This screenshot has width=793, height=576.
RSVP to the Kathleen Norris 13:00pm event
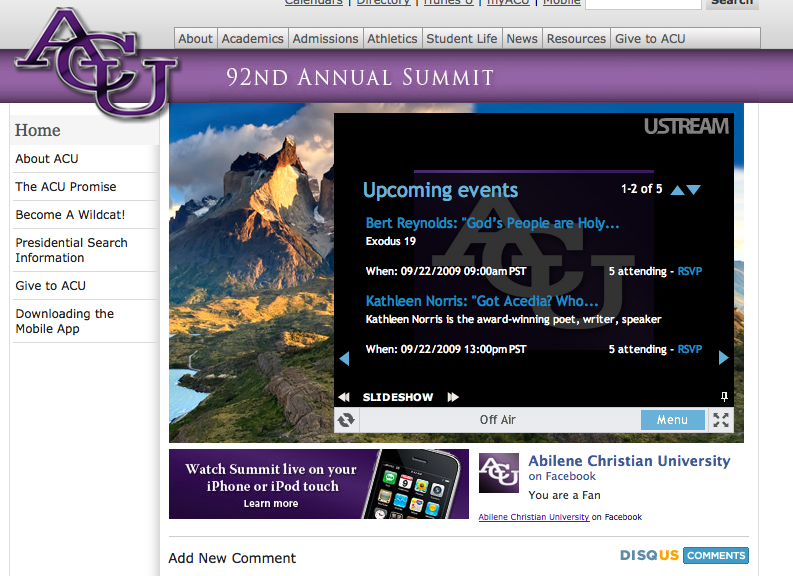pyautogui.click(x=689, y=349)
